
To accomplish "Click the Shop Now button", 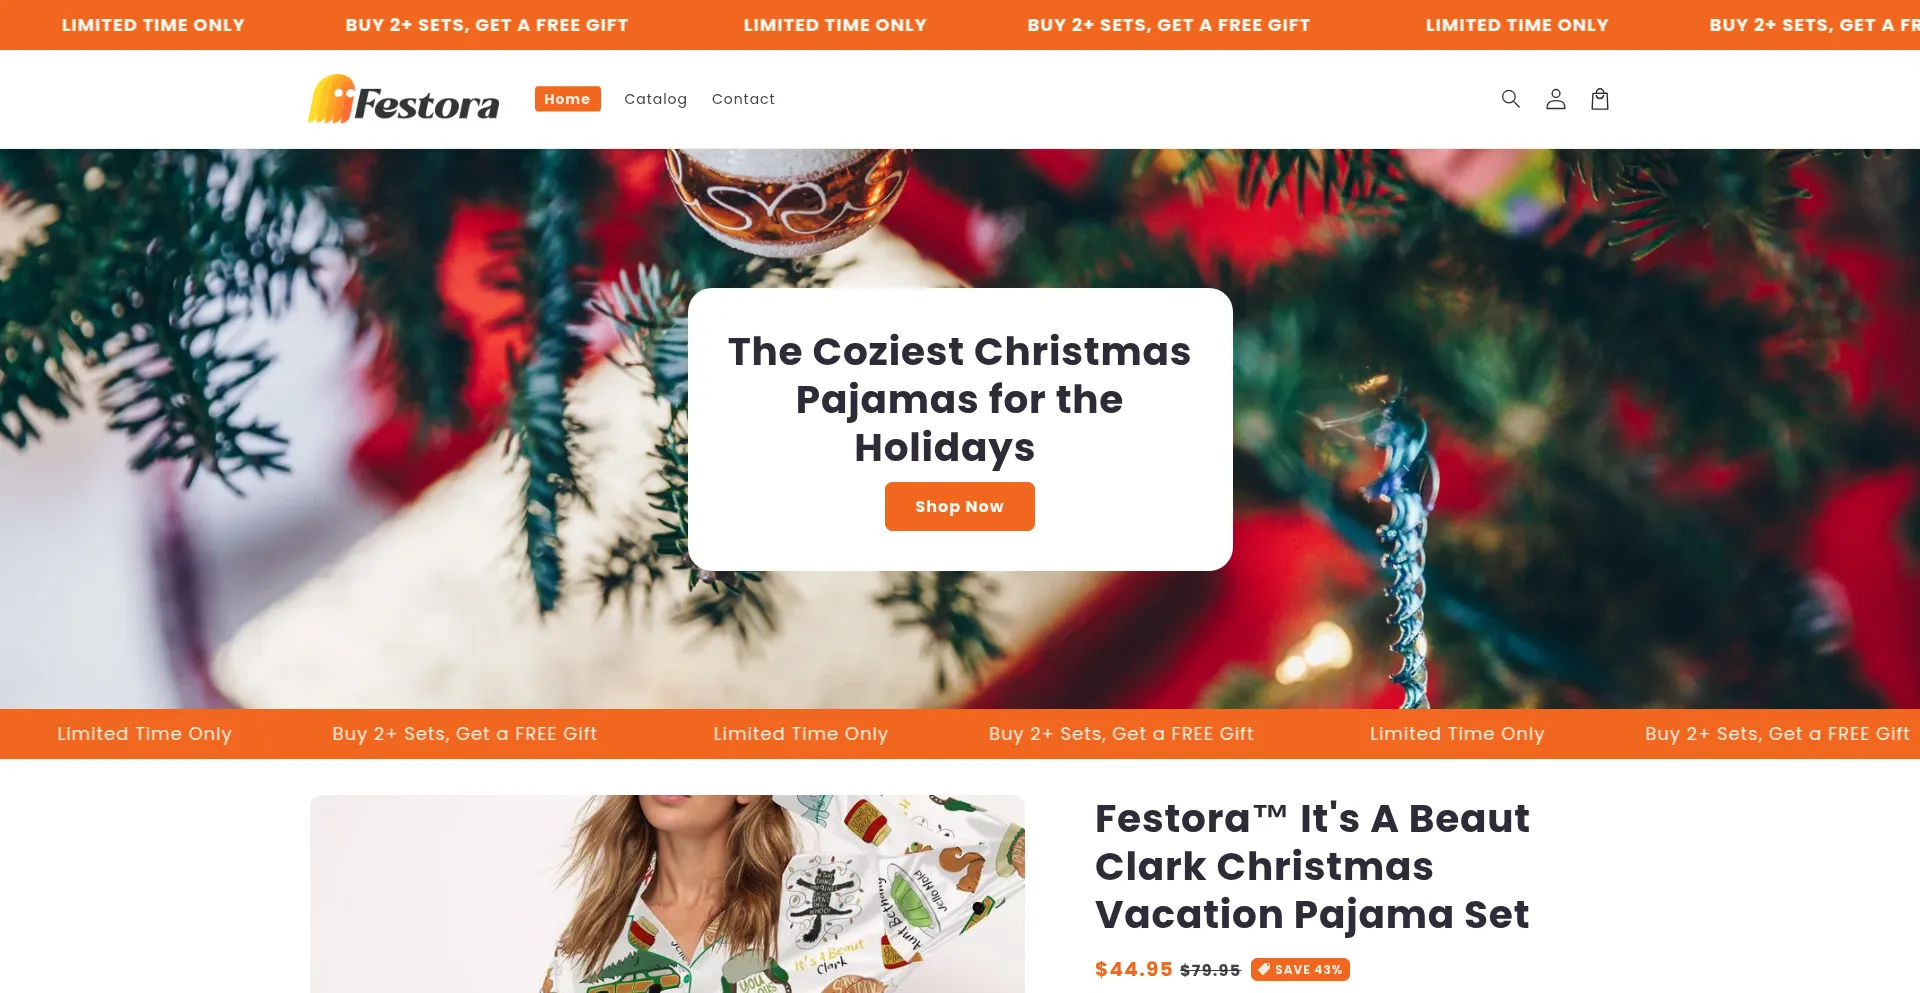I will tap(959, 507).
